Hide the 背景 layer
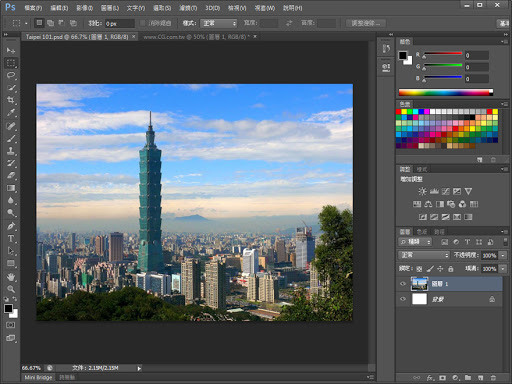 pos(403,299)
